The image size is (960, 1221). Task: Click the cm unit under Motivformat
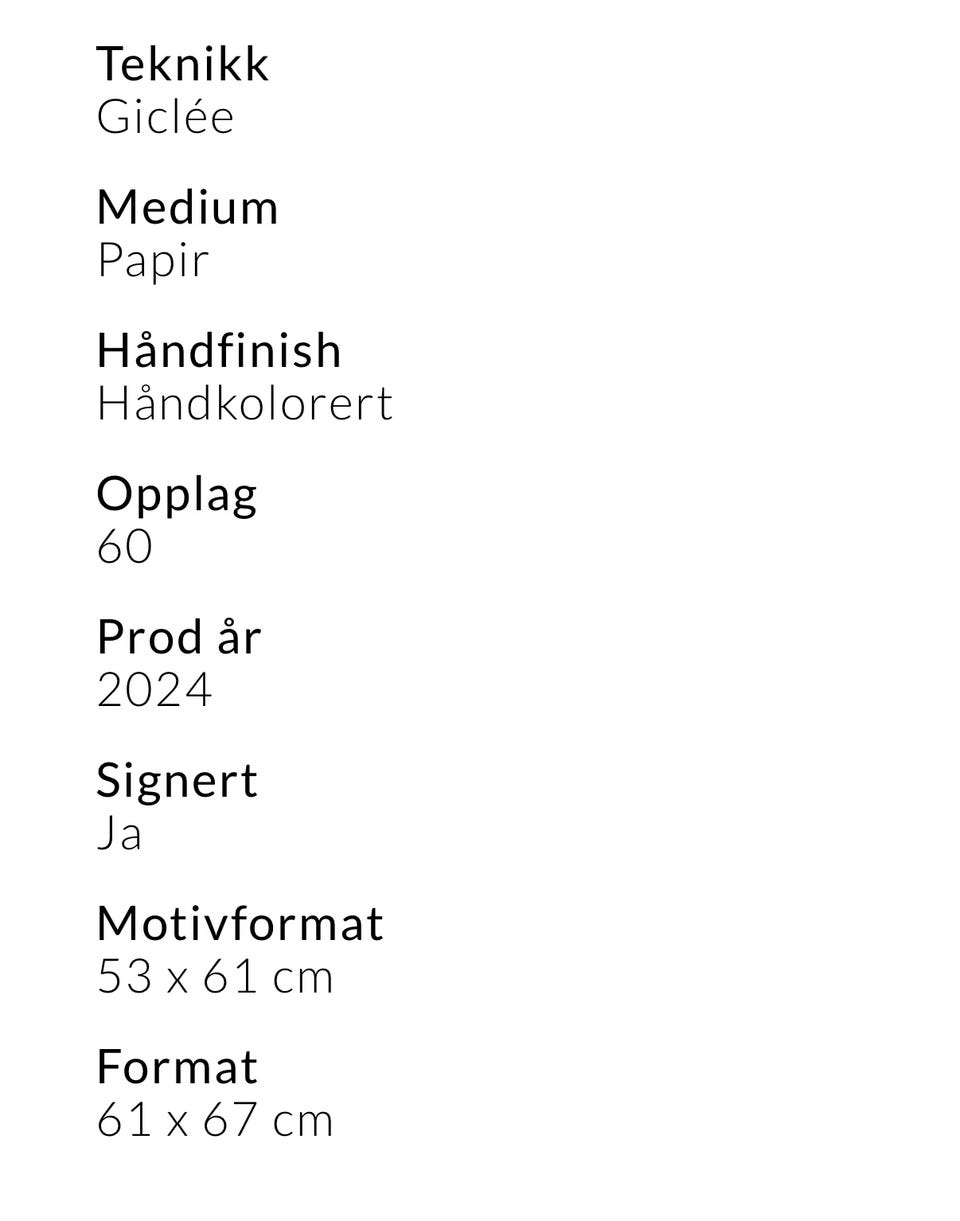(302, 978)
